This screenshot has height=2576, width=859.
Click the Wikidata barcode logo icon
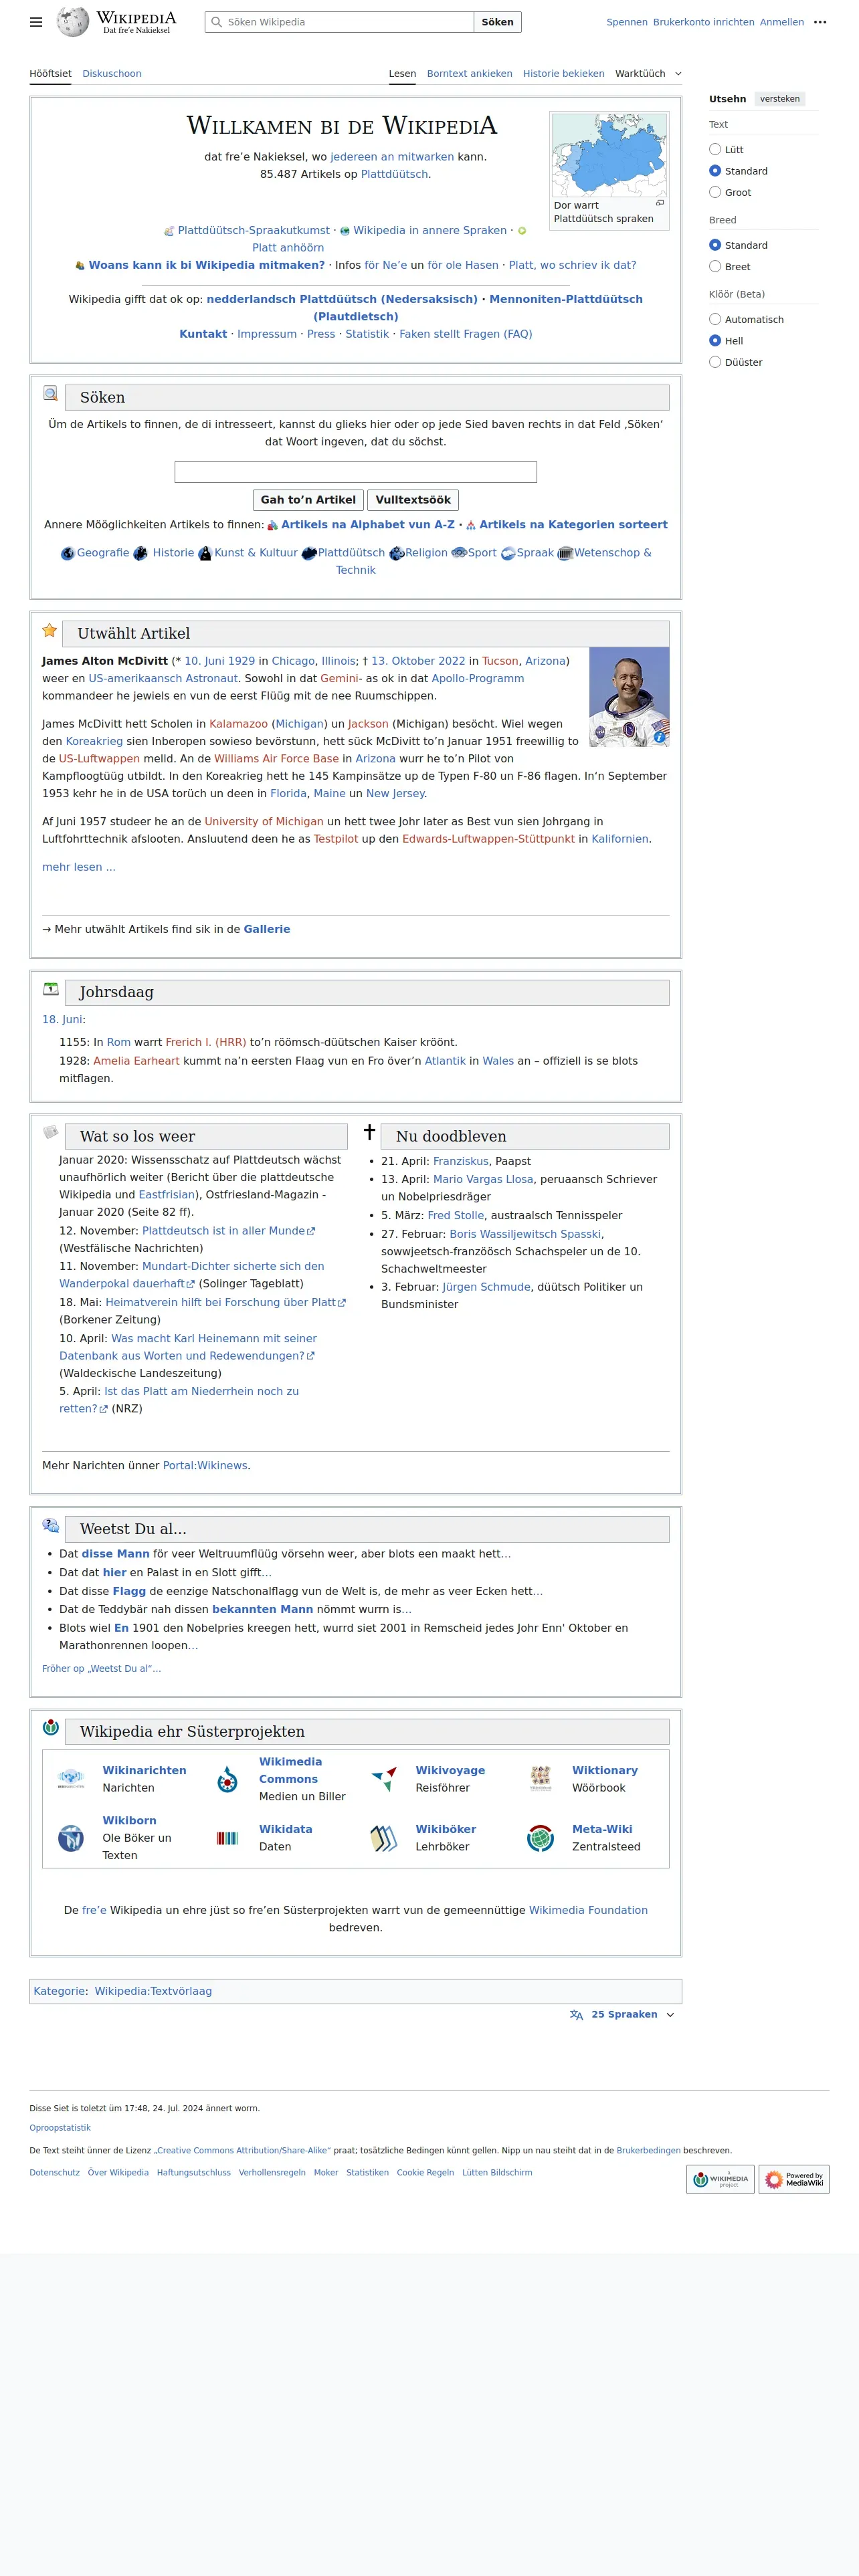click(227, 1838)
